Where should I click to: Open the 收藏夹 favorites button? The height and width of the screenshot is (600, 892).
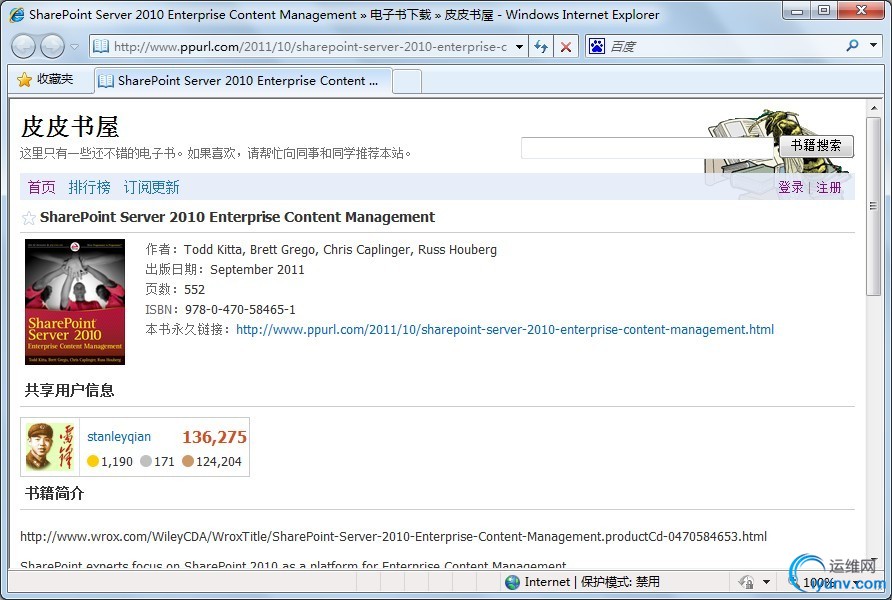(46, 80)
